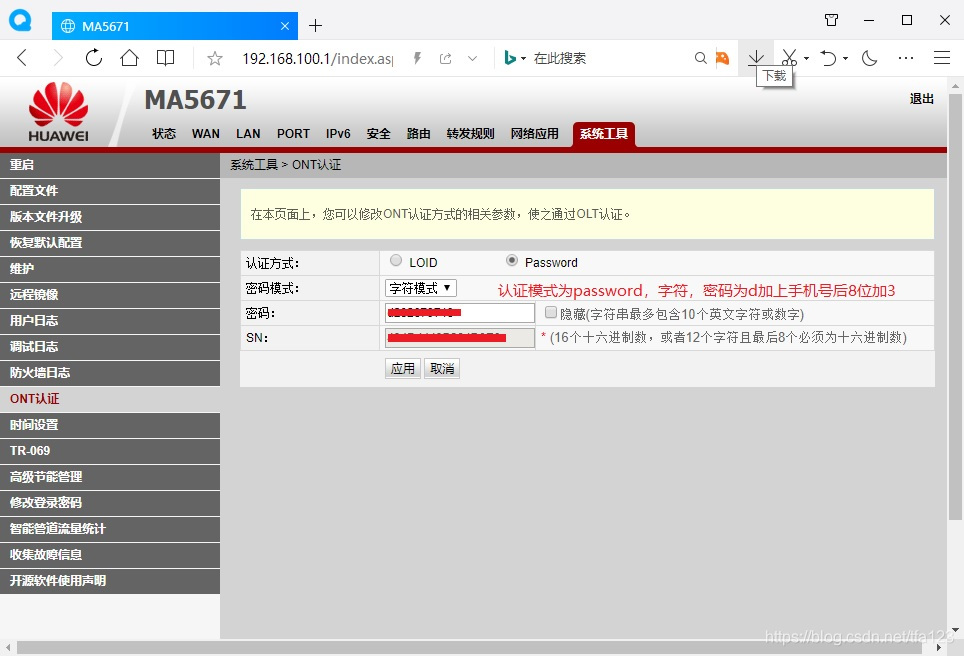Open the WAN tab
Viewport: 964px width, 656px height.
coord(205,133)
